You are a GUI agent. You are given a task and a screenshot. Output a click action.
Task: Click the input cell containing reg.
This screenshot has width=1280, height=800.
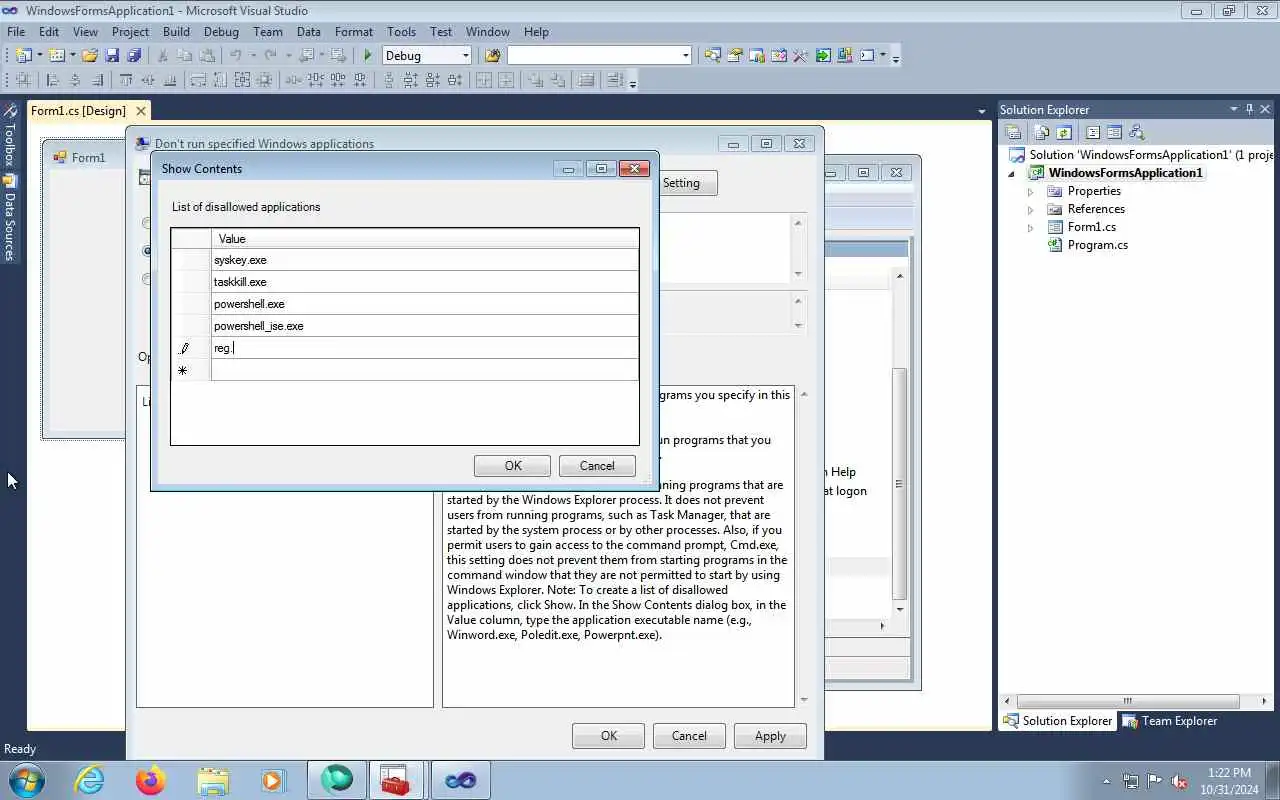click(x=424, y=348)
